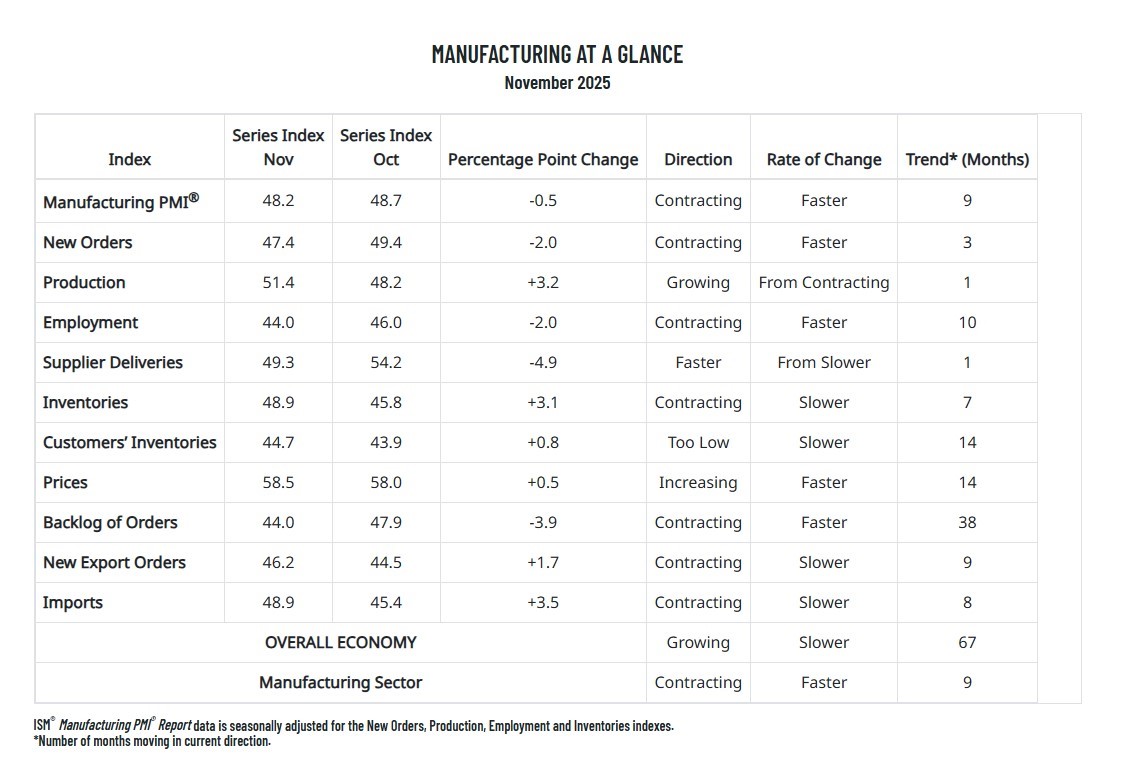This screenshot has width=1137, height=760.
Task: Select the New Orders row label
Action: pos(87,242)
